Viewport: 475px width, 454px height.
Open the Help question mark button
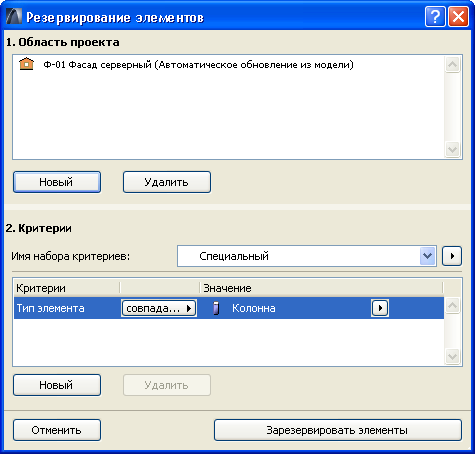(x=435, y=16)
